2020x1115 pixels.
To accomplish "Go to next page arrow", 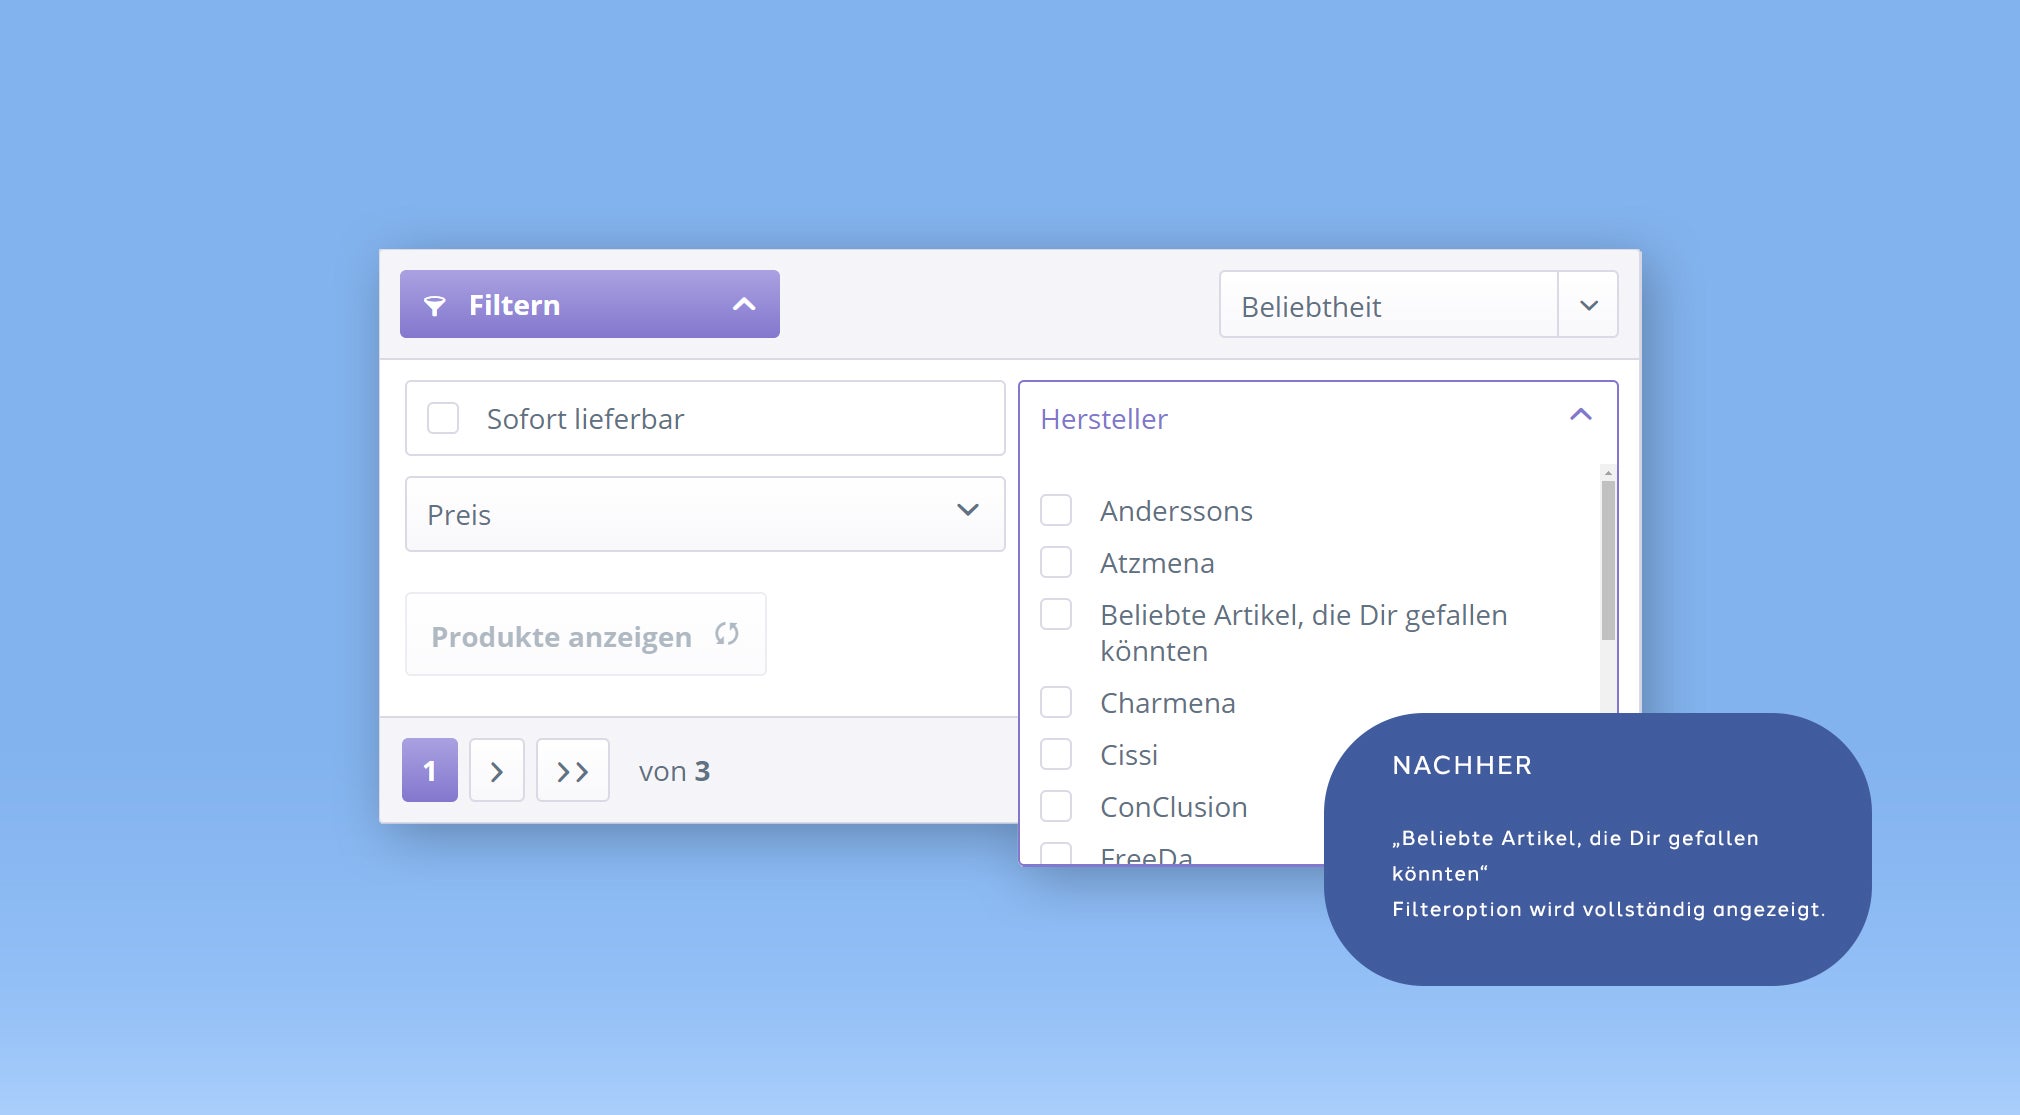I will tap(497, 770).
